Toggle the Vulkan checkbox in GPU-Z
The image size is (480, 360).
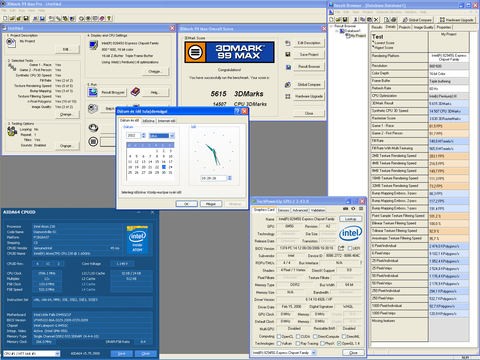coord(279,343)
